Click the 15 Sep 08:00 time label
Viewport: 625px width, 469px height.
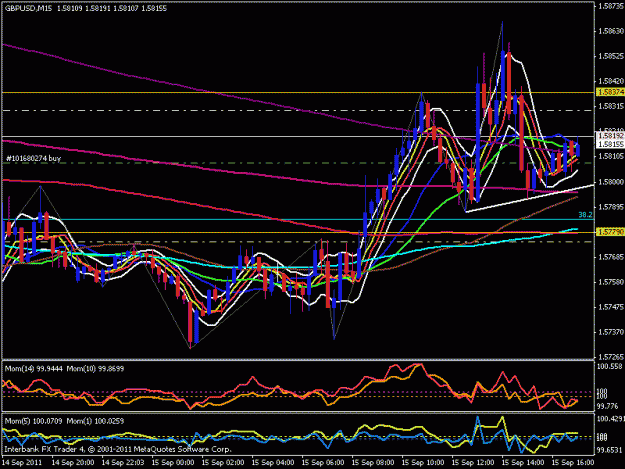373,463
